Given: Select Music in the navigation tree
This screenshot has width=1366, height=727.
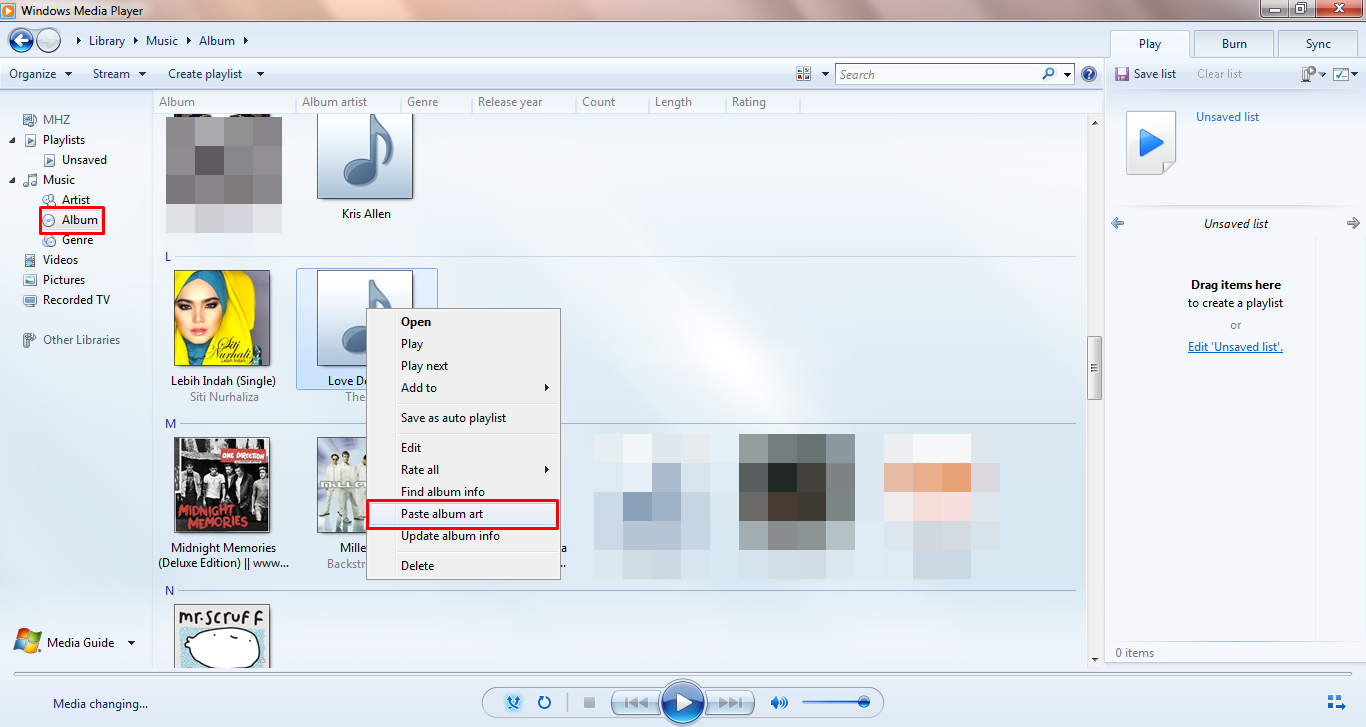Looking at the screenshot, I should click(59, 180).
